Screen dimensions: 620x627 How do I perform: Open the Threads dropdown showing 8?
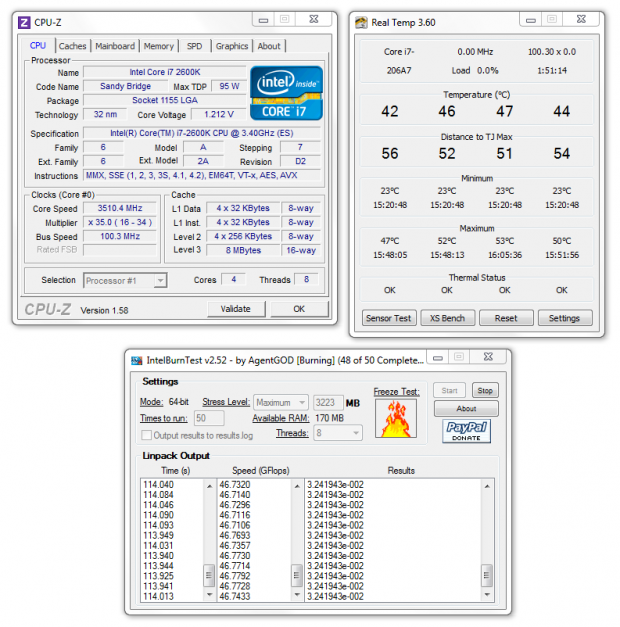coord(338,433)
